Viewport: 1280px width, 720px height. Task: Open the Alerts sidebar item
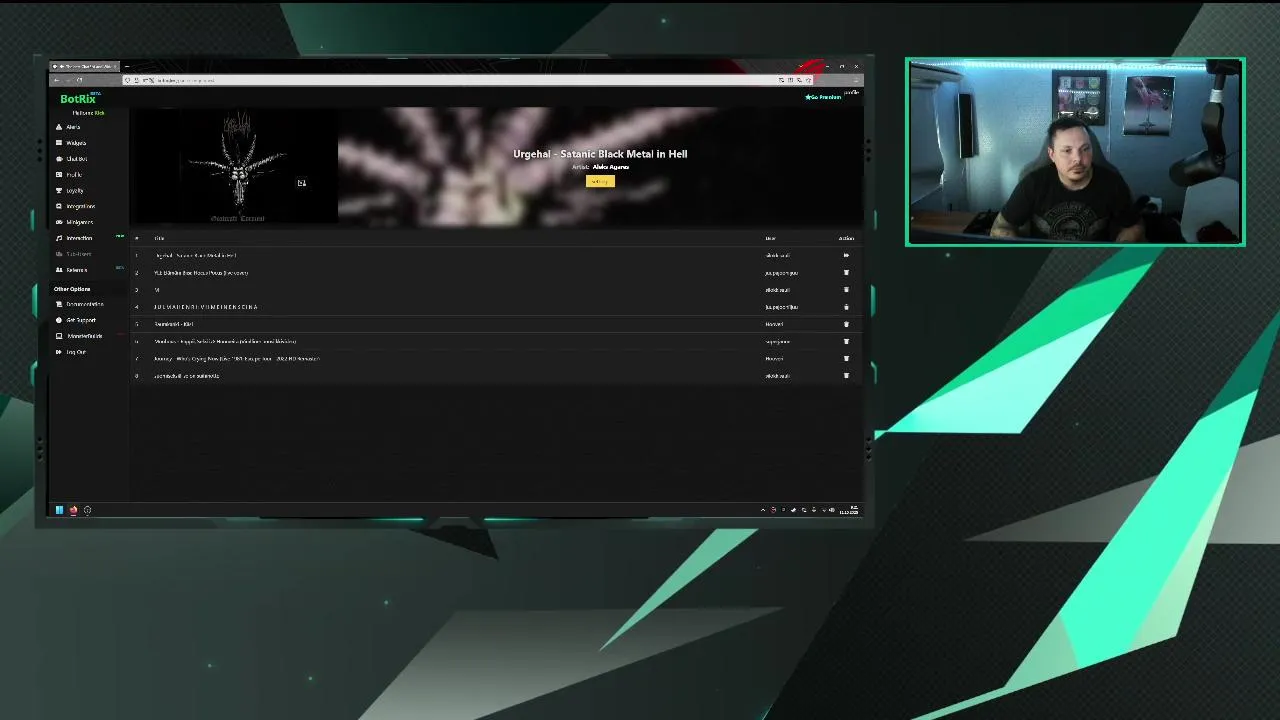[73, 127]
